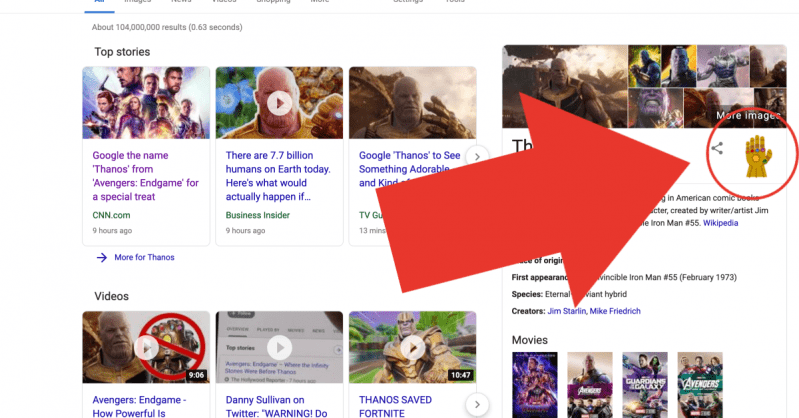799x418 pixels.
Task: Click the share icon in knowledge panel
Action: point(717,148)
